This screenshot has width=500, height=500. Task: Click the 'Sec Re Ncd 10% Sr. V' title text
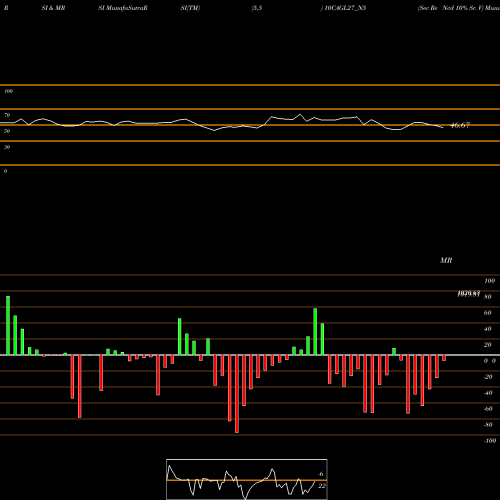pos(450,8)
